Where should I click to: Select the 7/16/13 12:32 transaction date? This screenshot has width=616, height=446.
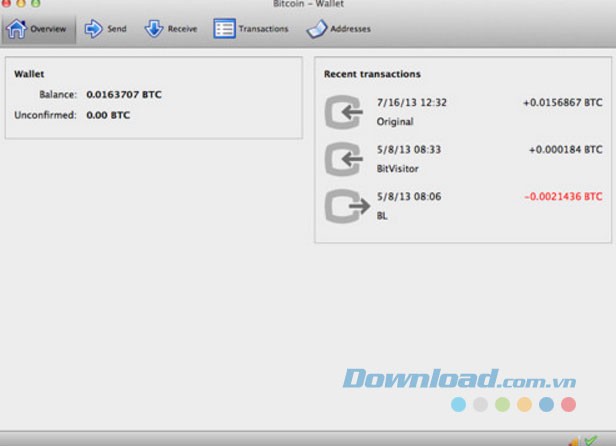click(412, 103)
